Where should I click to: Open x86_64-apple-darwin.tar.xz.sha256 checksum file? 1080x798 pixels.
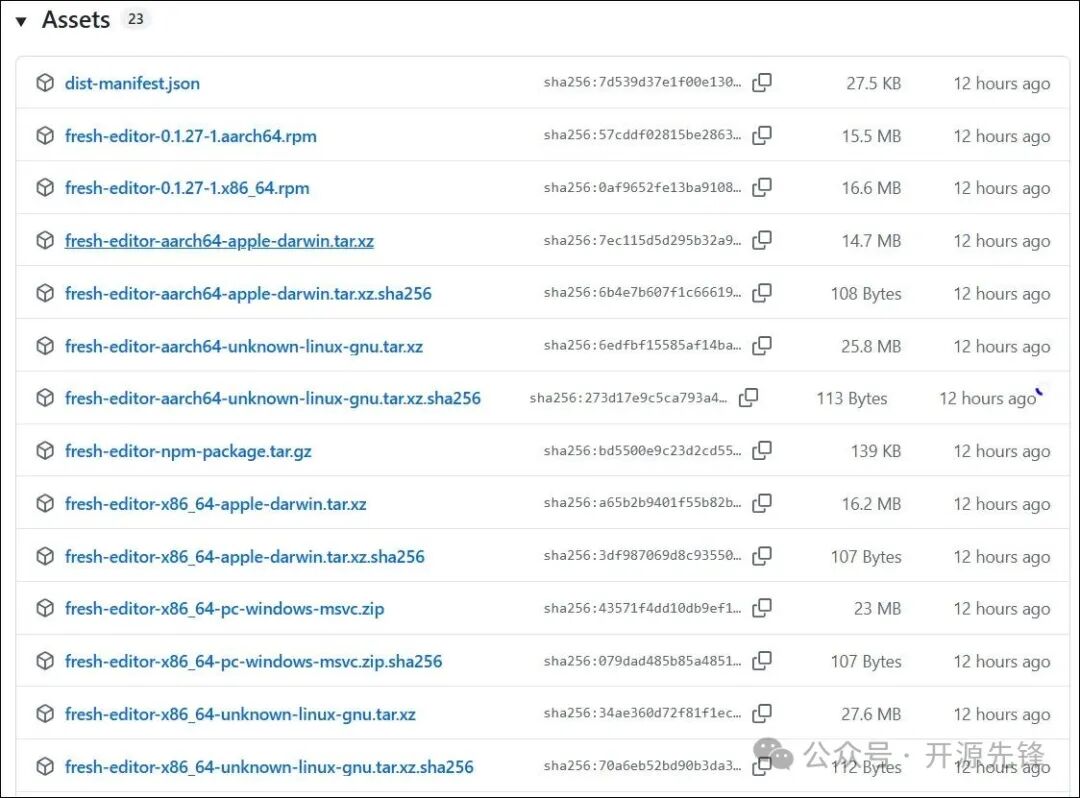(244, 556)
